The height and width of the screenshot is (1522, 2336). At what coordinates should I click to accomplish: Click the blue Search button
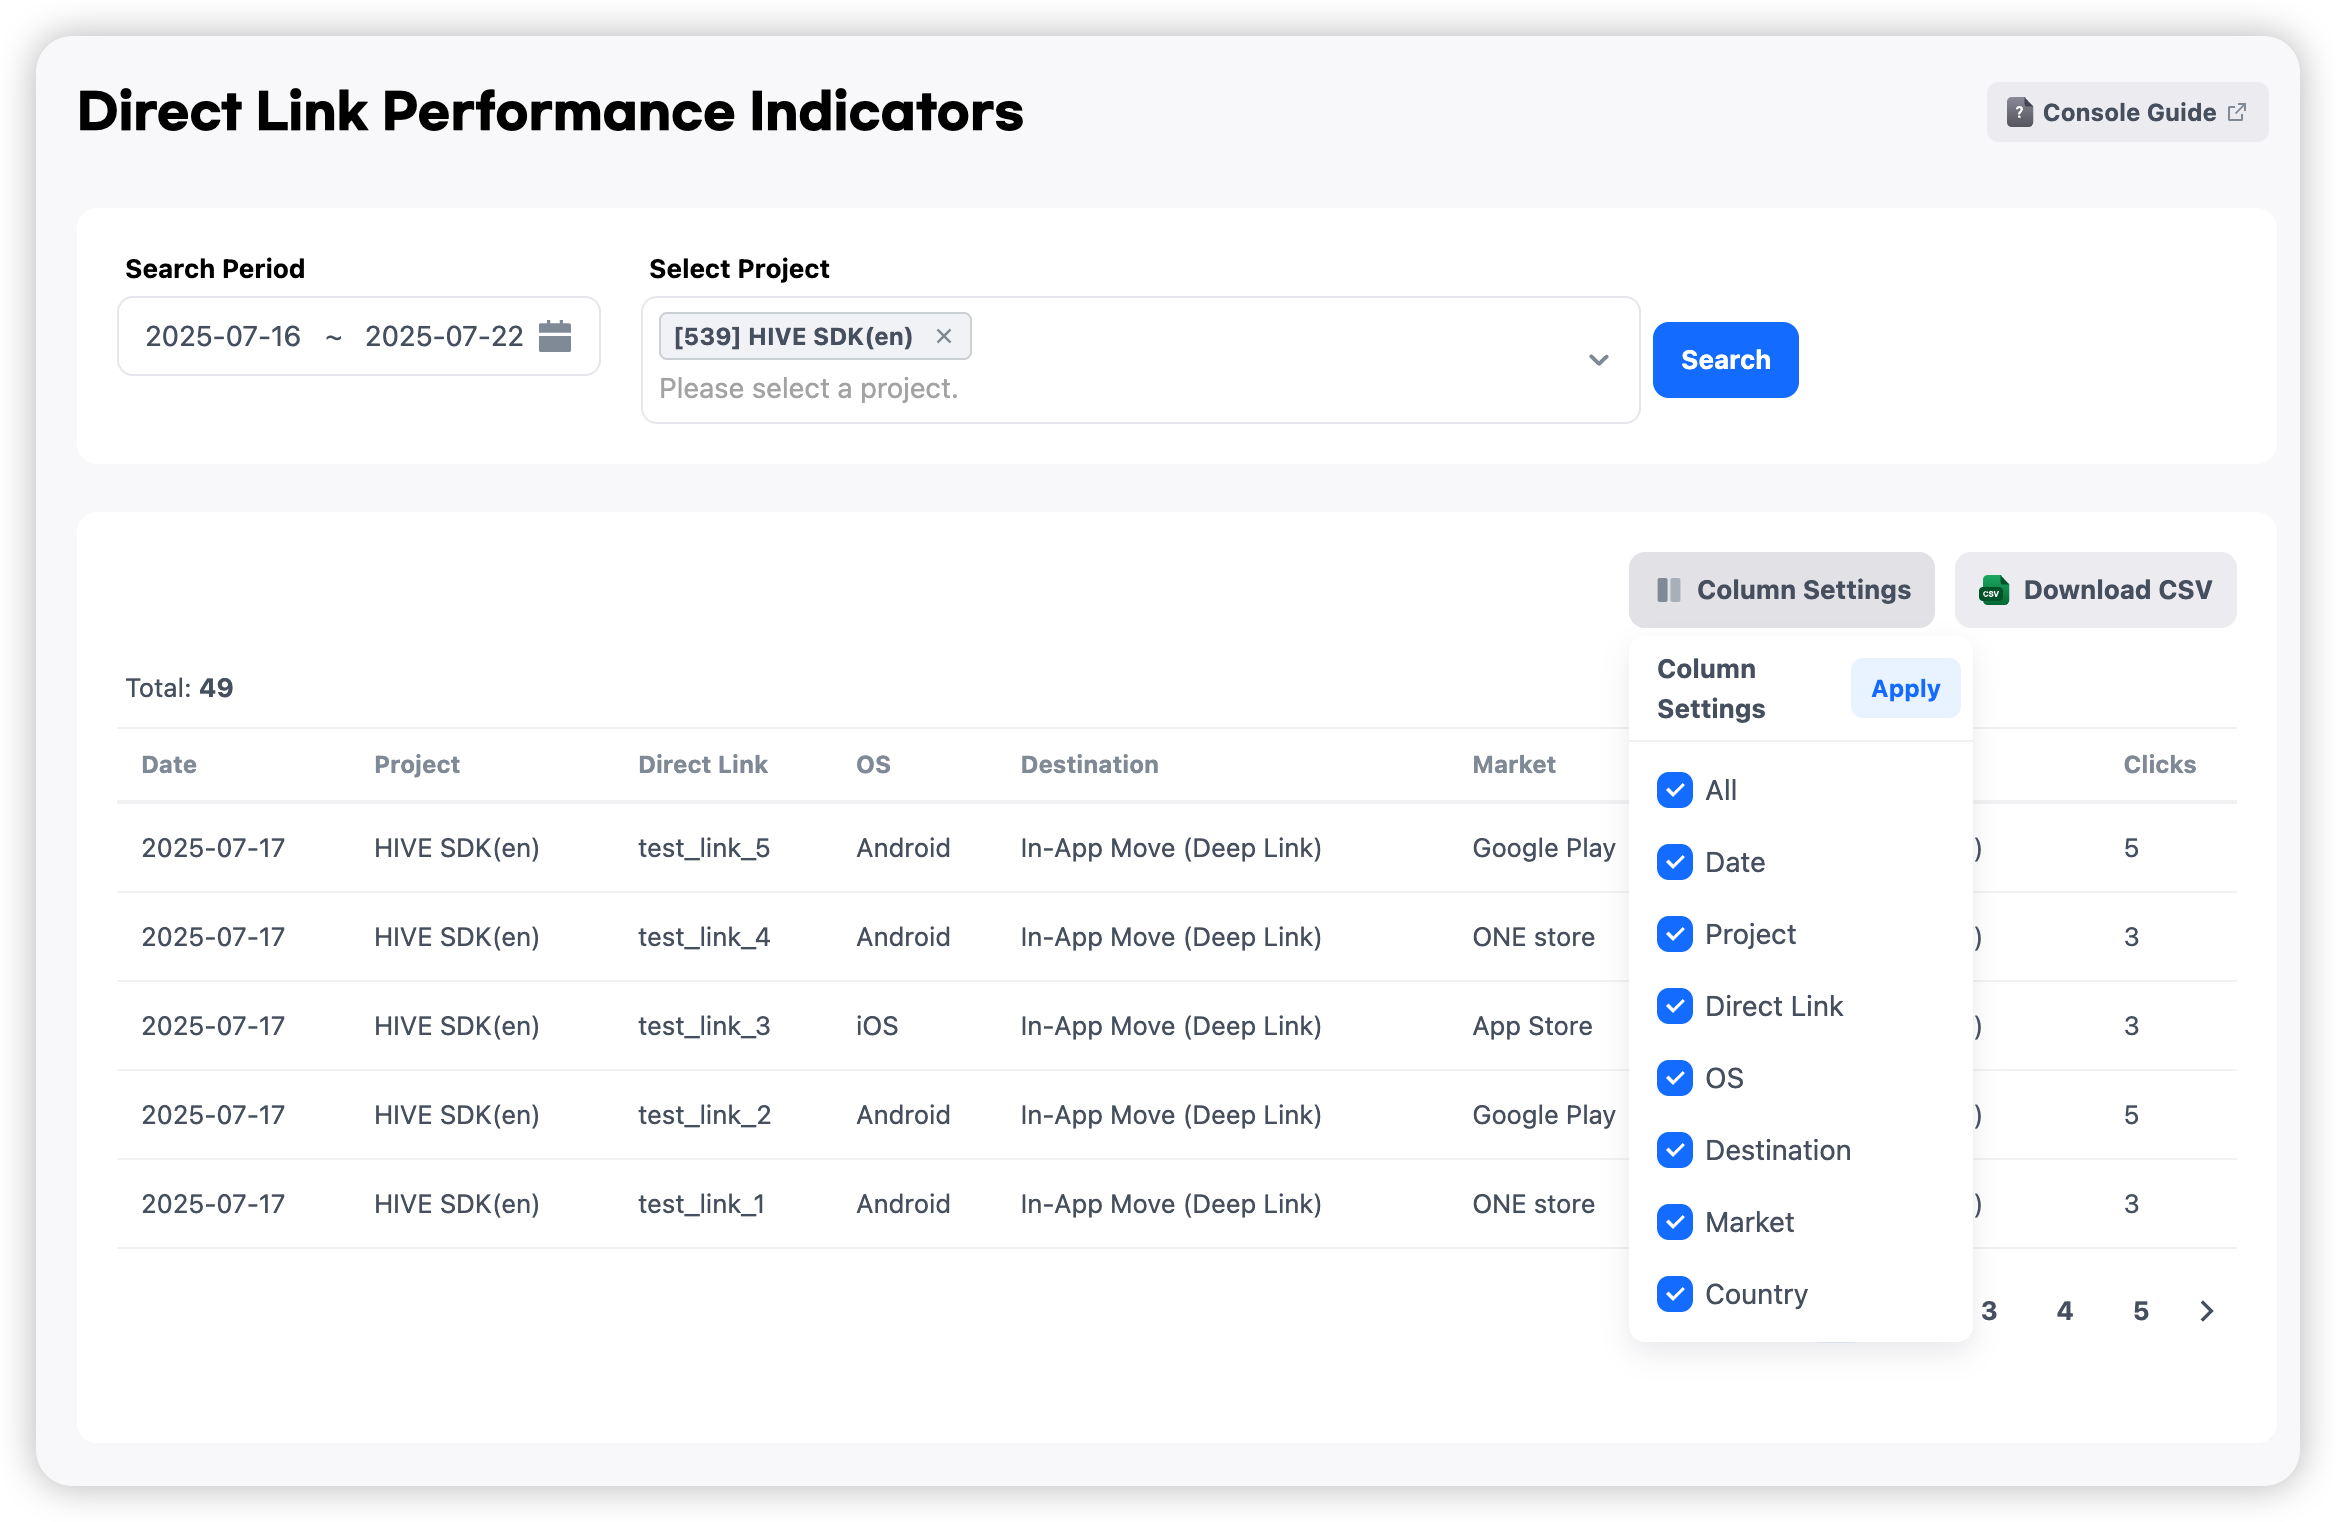[1725, 360]
